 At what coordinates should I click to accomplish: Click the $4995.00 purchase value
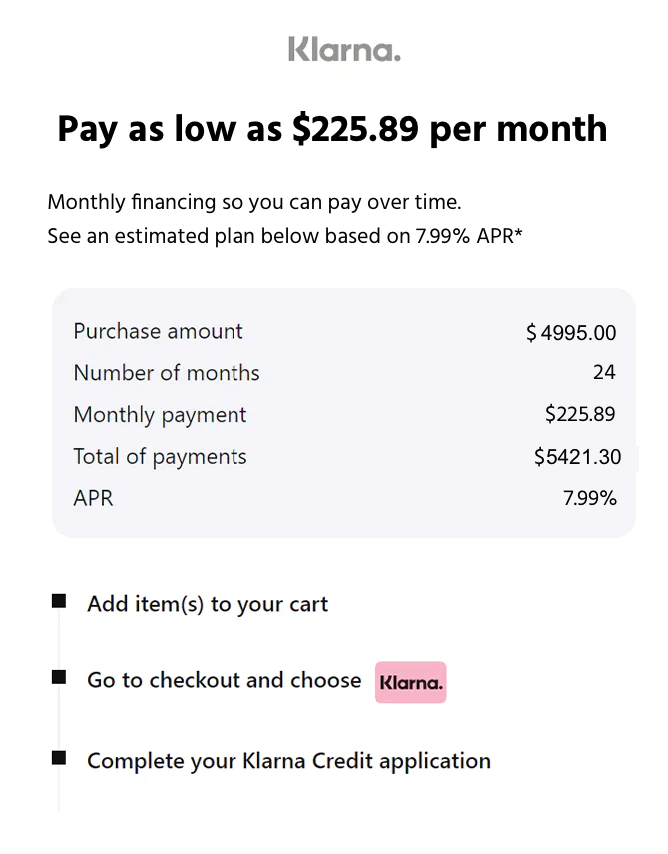click(571, 333)
